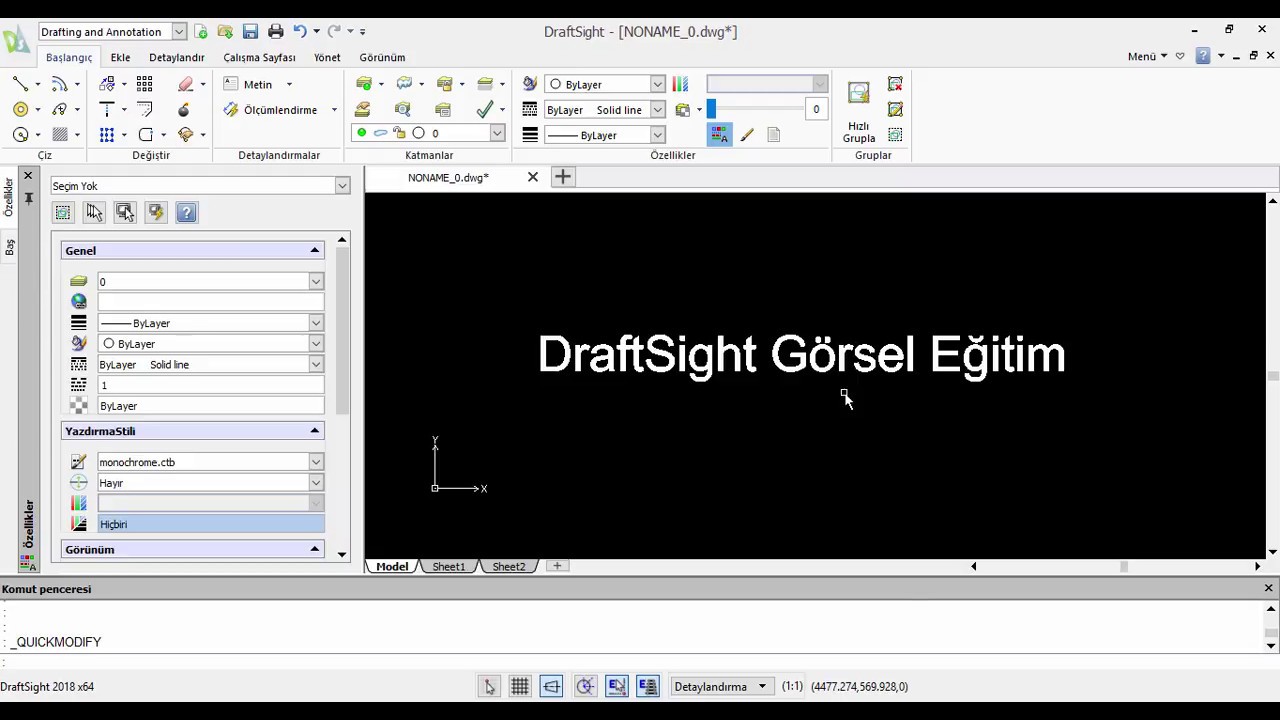The image size is (1280, 720).
Task: Click the edit group pencil icon
Action: [895, 109]
